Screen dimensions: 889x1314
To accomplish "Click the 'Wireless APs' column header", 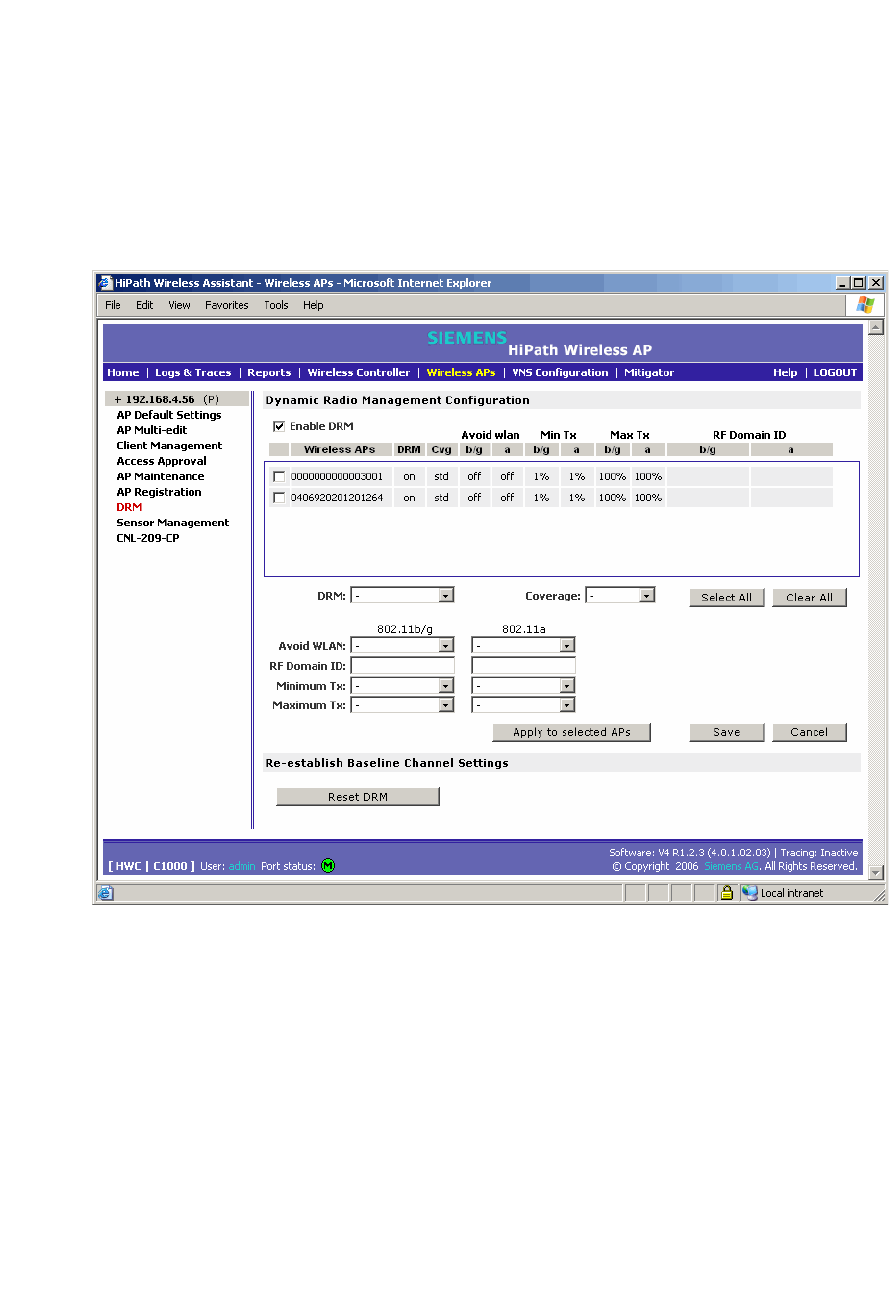I will [x=340, y=450].
